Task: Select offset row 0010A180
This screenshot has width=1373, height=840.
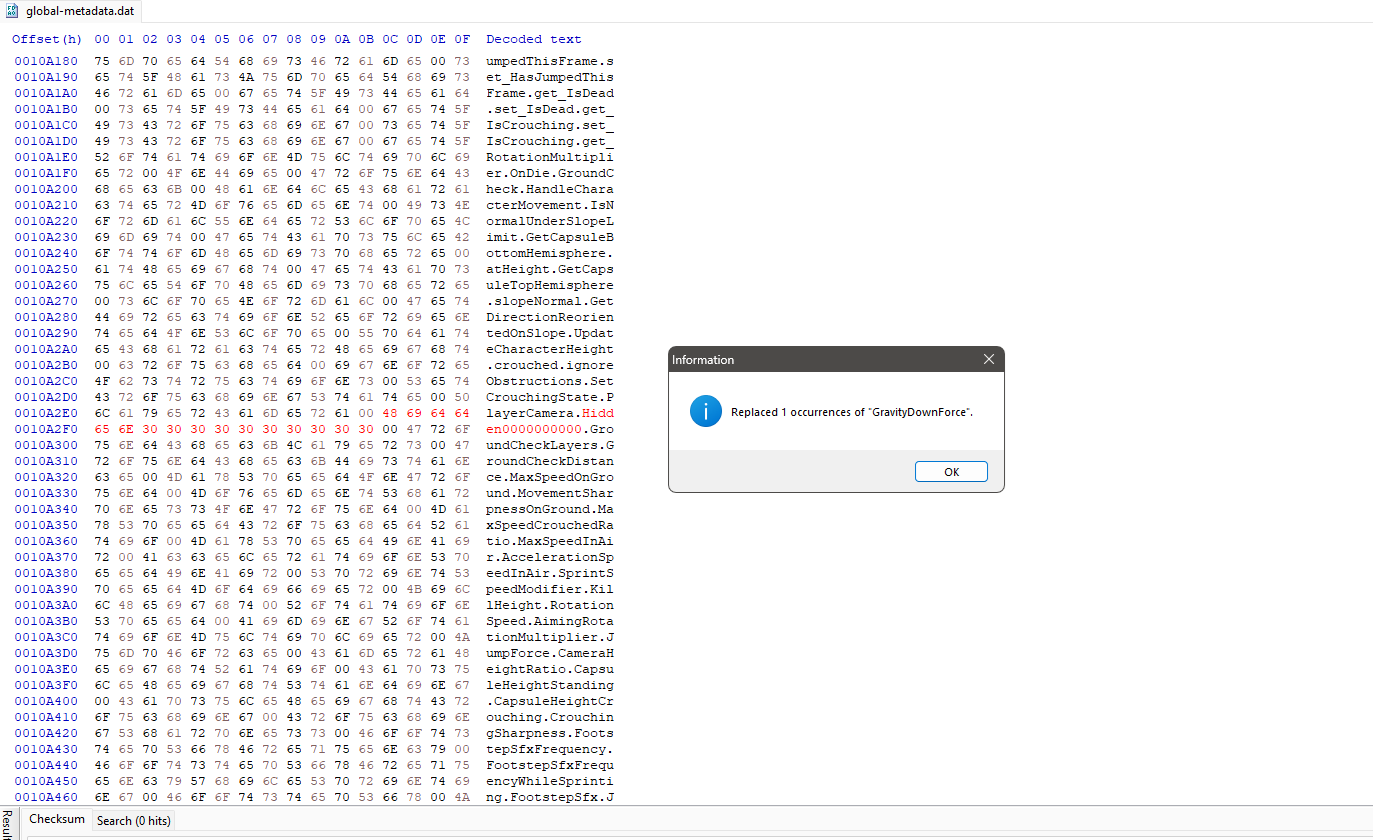Action: tap(48, 62)
